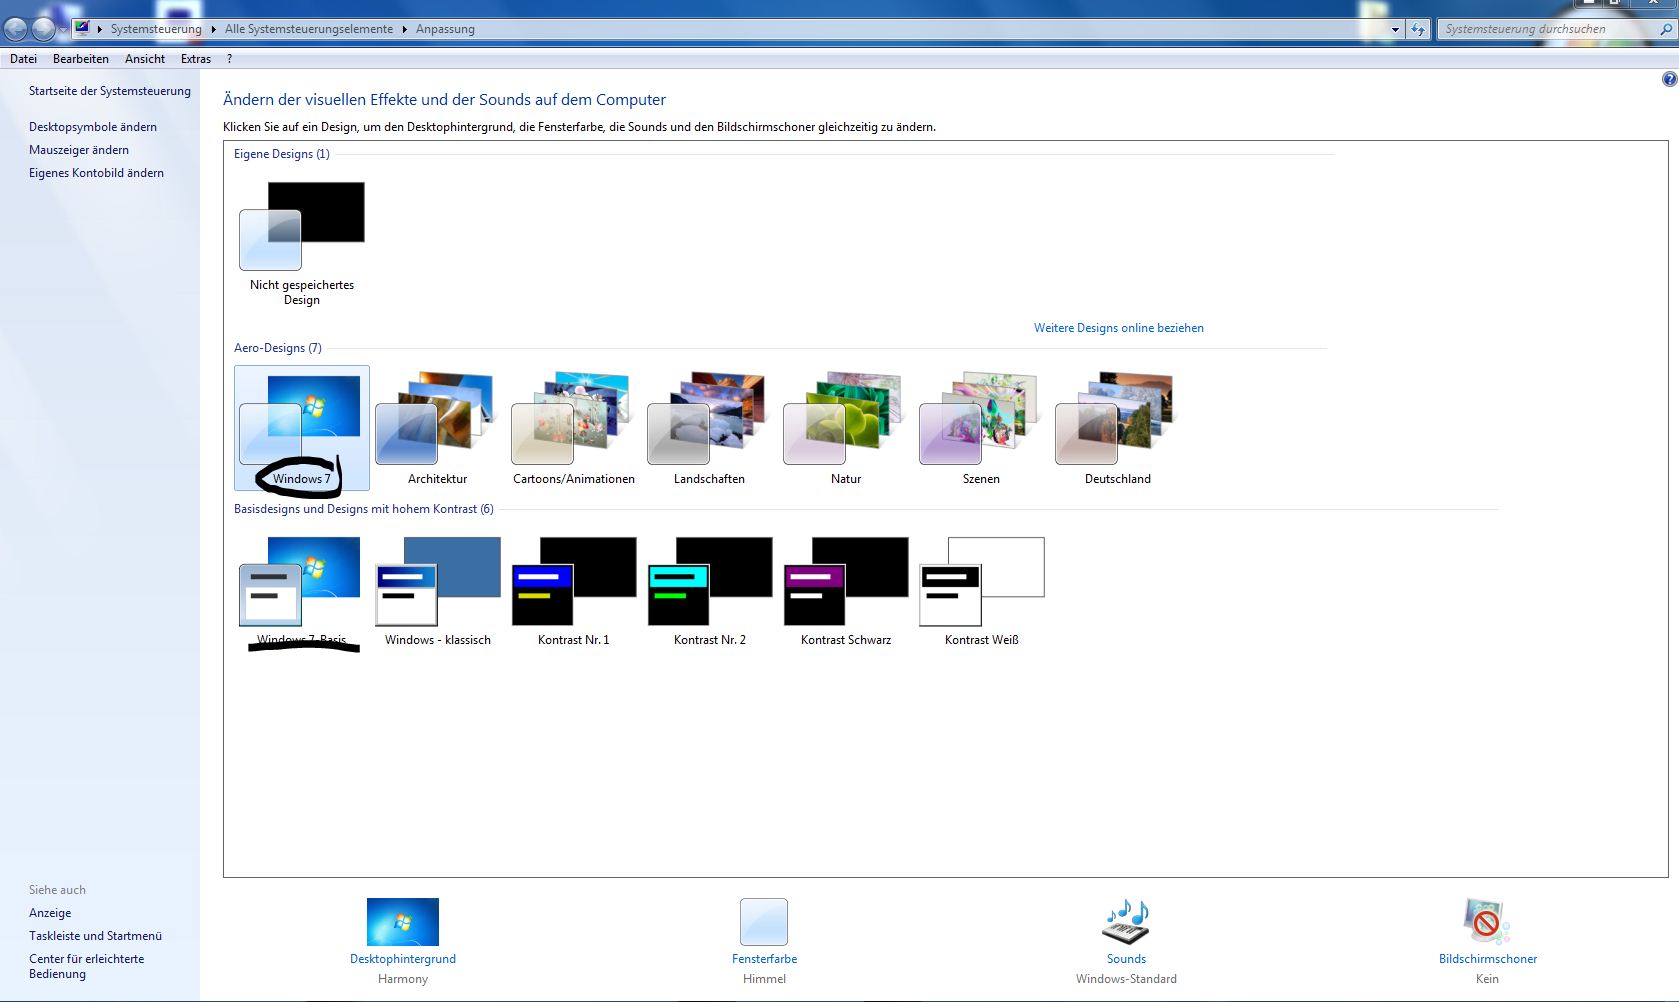Go back with the back arrow button
Viewport: 1679px width, 1002px height.
16,29
